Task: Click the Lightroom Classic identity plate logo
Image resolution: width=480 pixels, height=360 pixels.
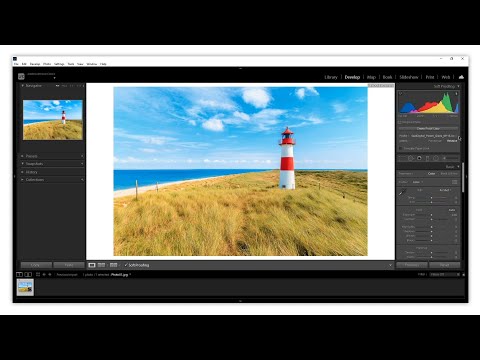Action: pos(21,76)
